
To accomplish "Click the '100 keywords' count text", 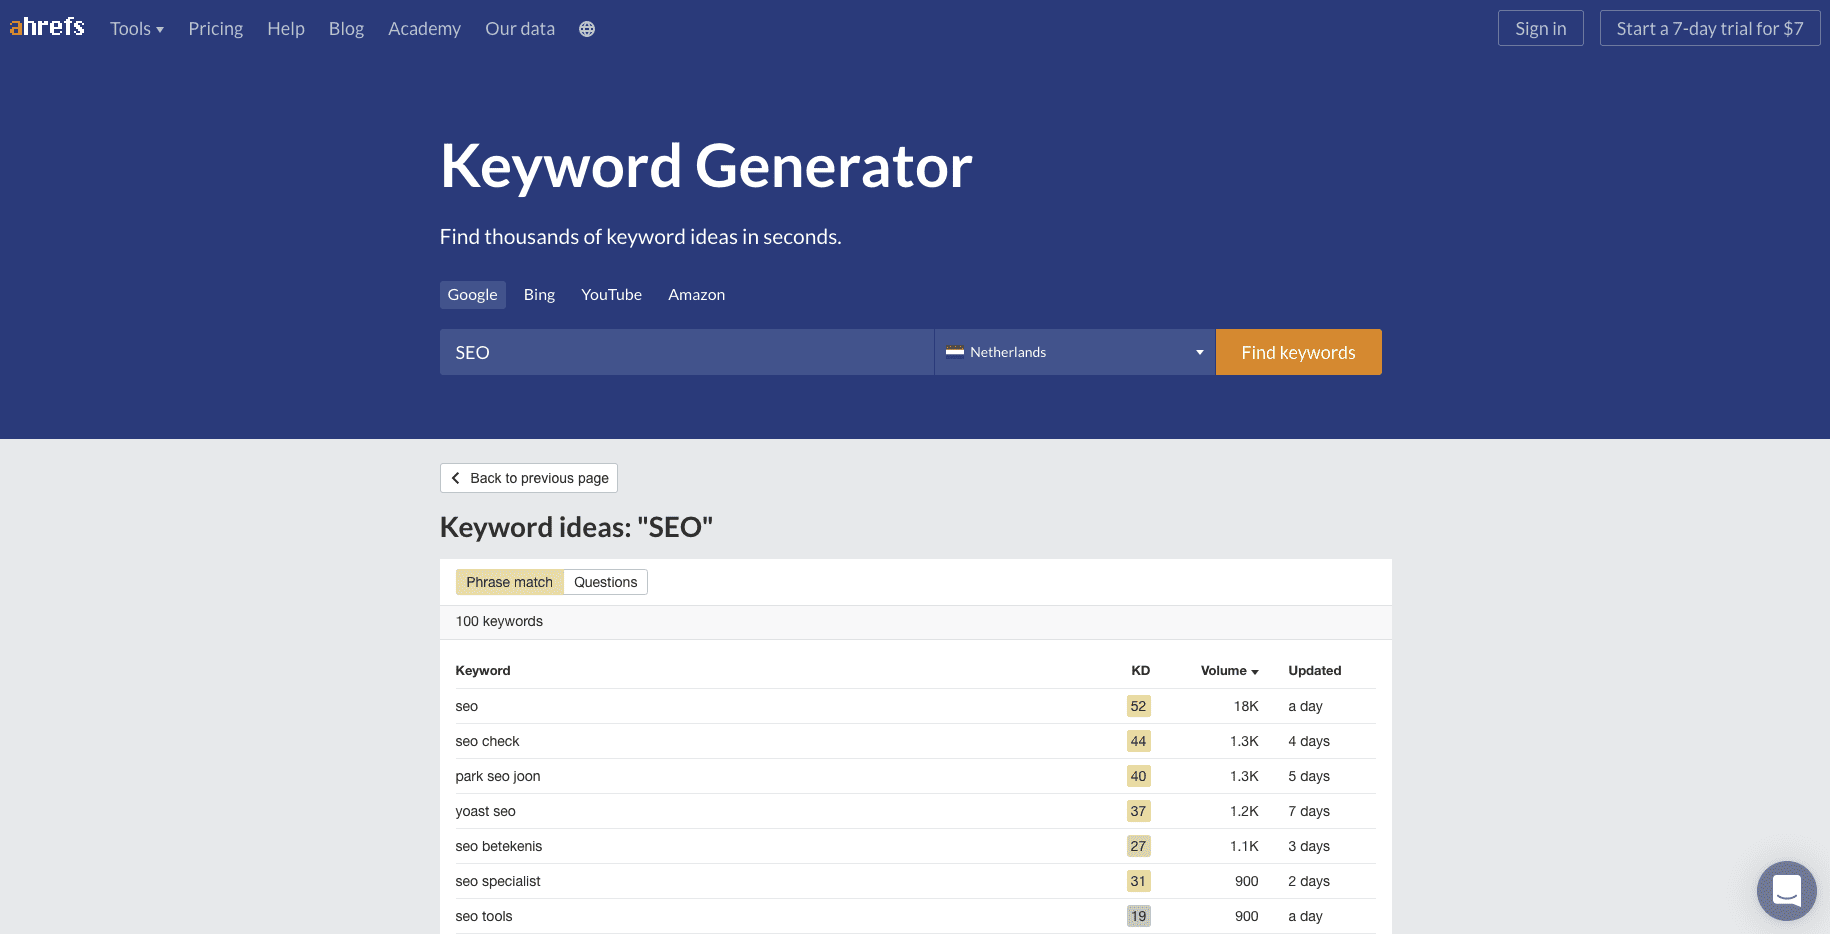I will pyautogui.click(x=499, y=621).
